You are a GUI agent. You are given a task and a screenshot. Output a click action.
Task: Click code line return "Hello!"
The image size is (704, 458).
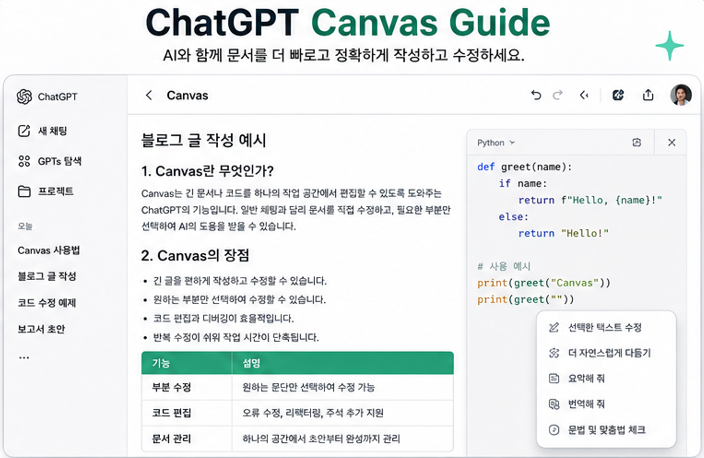(x=563, y=233)
